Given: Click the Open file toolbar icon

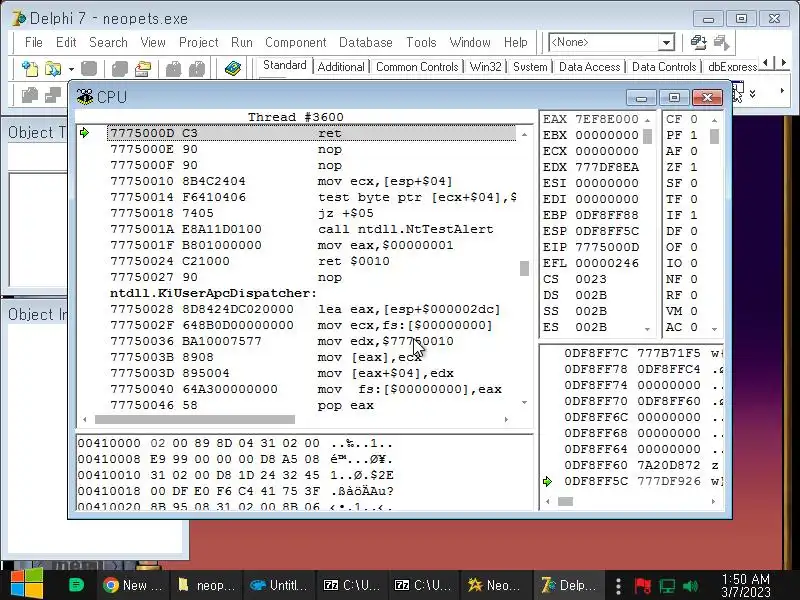Looking at the screenshot, I should pos(53,68).
